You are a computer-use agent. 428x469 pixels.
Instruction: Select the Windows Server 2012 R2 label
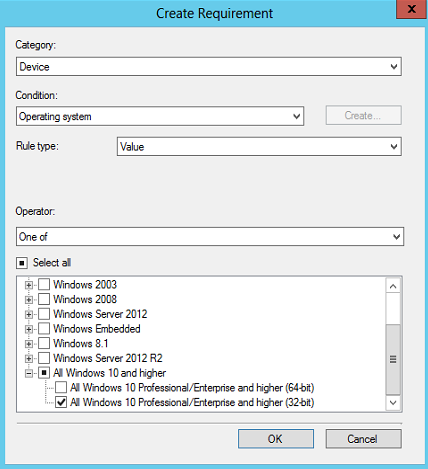click(108, 358)
